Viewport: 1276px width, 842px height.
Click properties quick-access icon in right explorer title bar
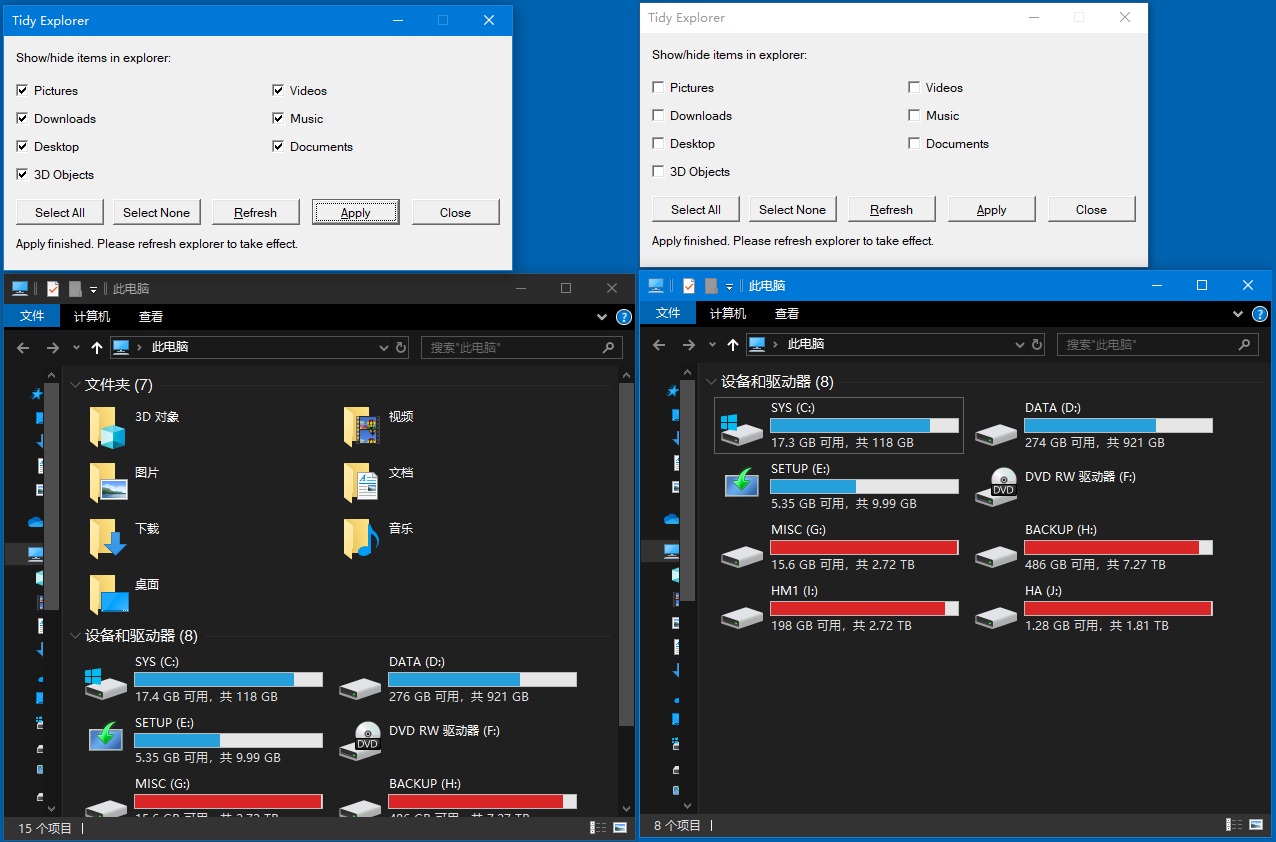(689, 286)
